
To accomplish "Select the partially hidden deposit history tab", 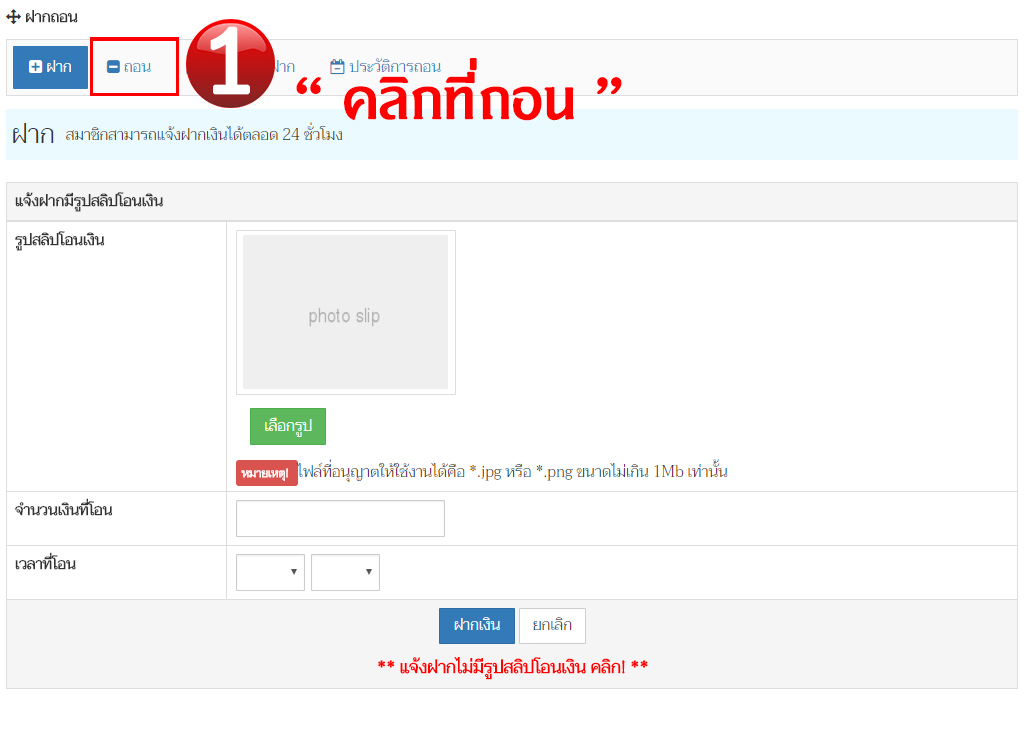I will 284,67.
